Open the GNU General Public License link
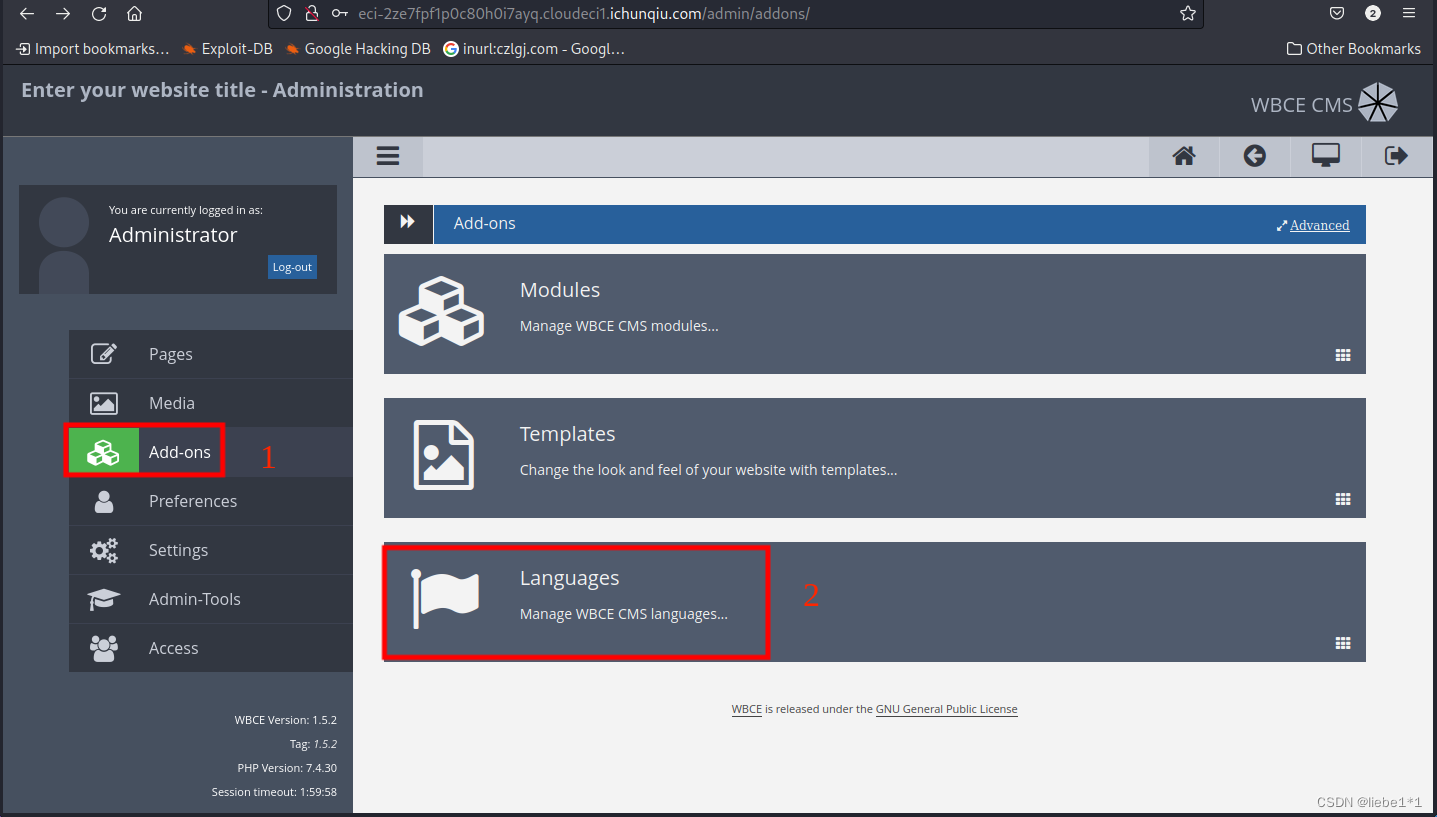Screen dimensions: 1437x817 click(946, 709)
